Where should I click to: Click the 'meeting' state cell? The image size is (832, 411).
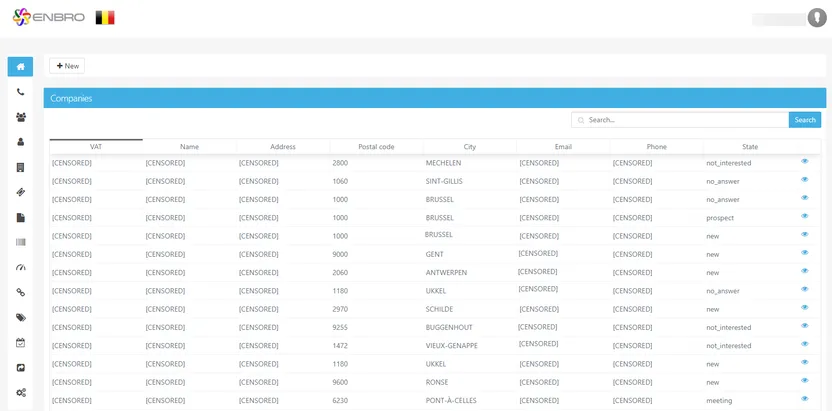(719, 400)
